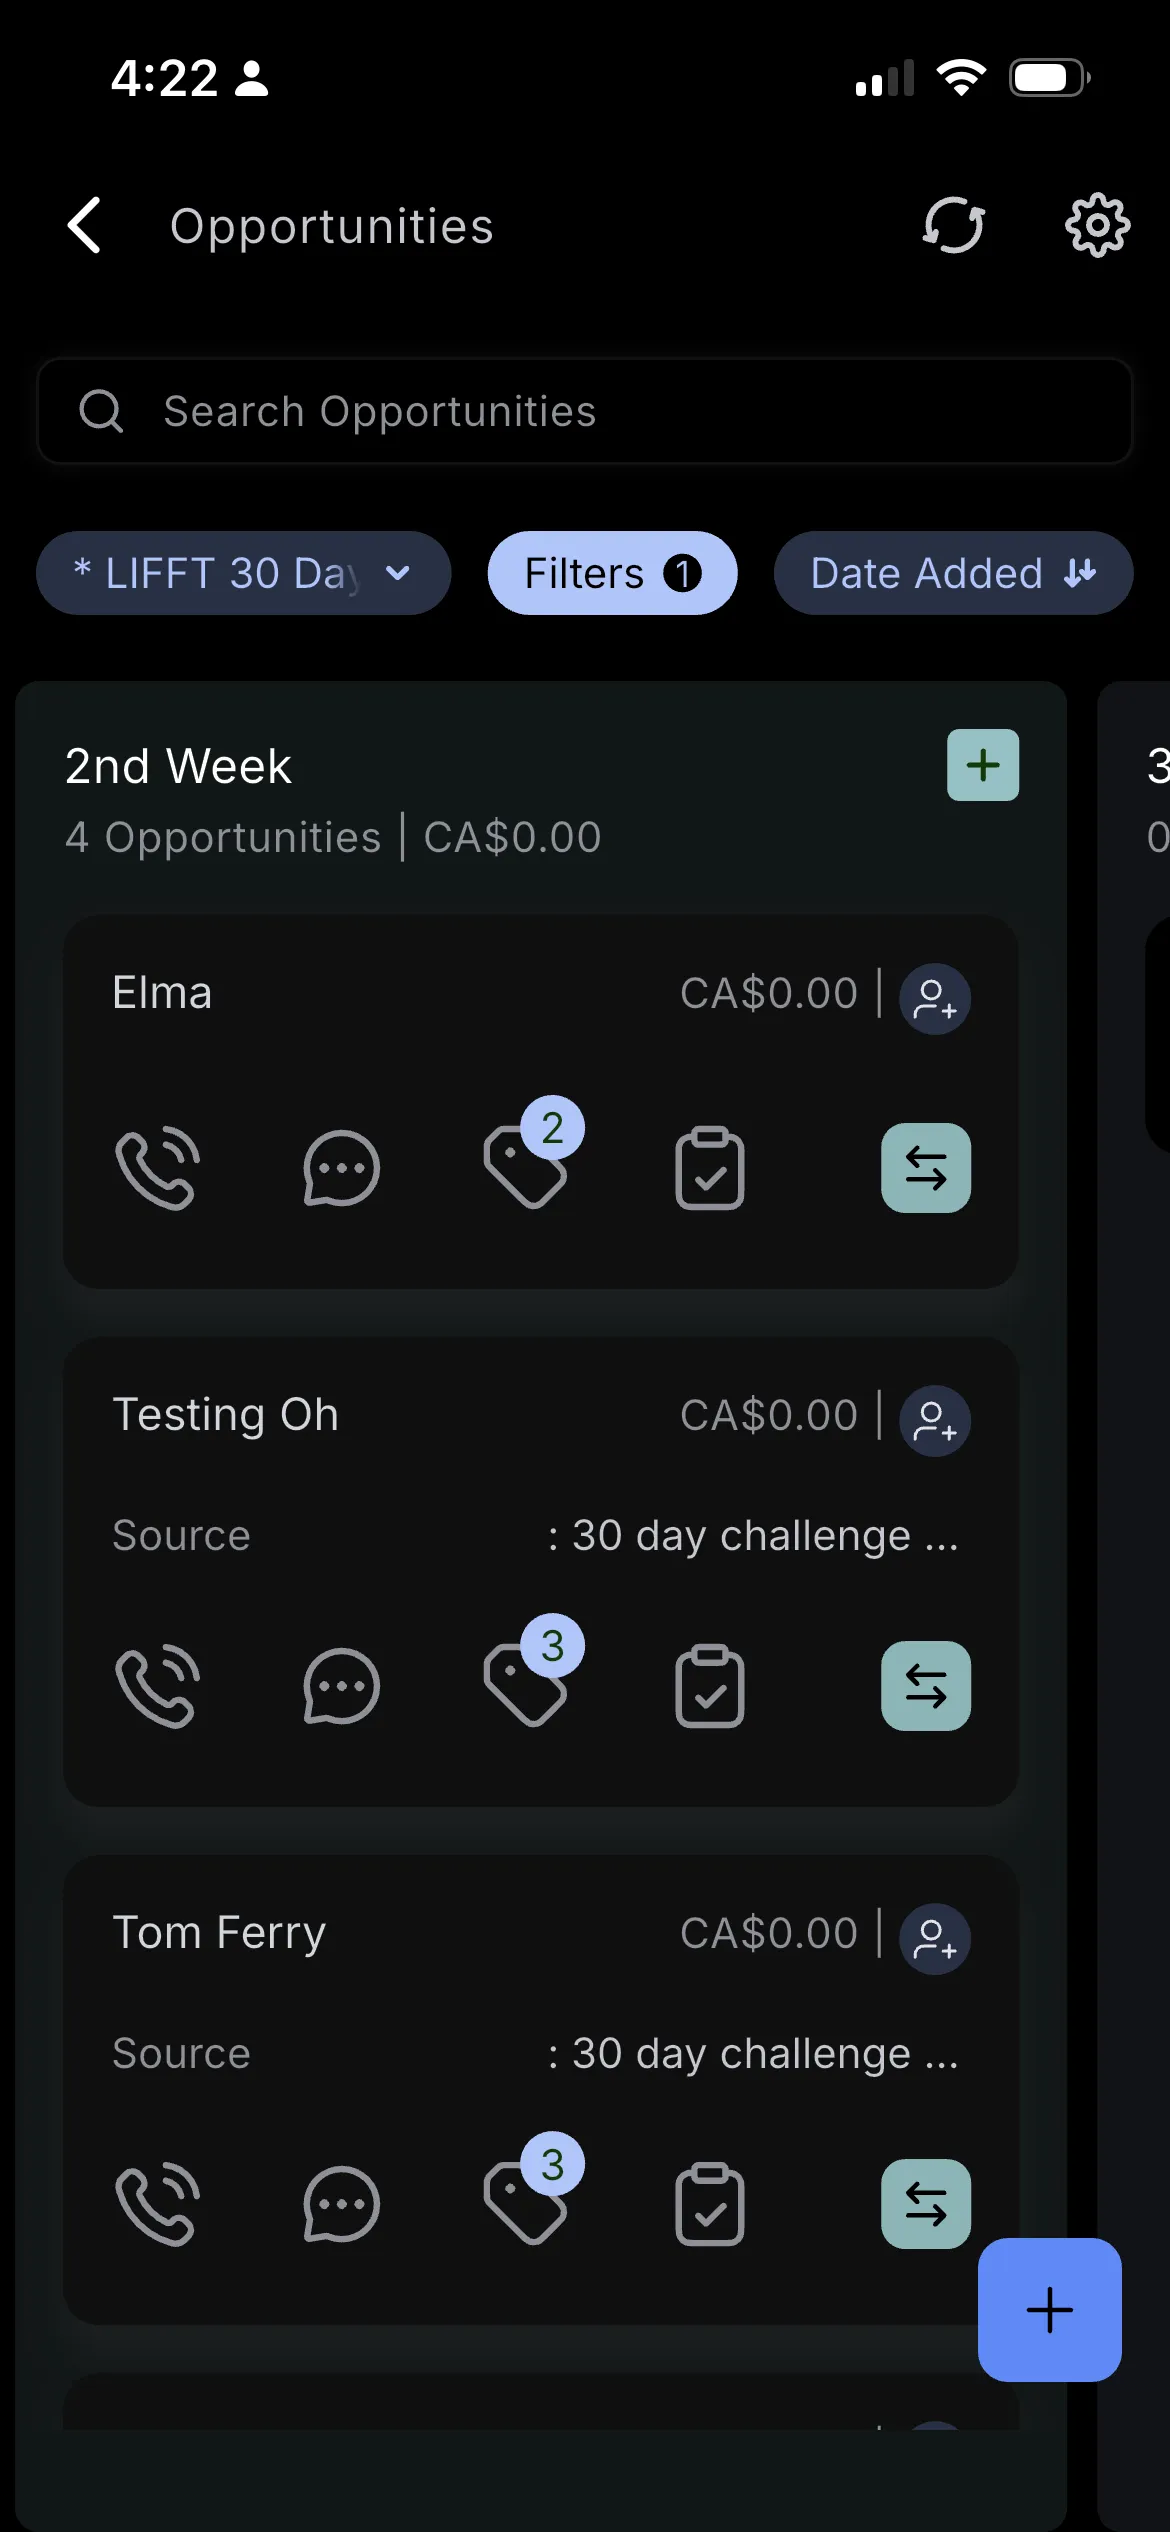This screenshot has height=2532, width=1170.
Task: Open the Filters panel
Action: pyautogui.click(x=612, y=573)
